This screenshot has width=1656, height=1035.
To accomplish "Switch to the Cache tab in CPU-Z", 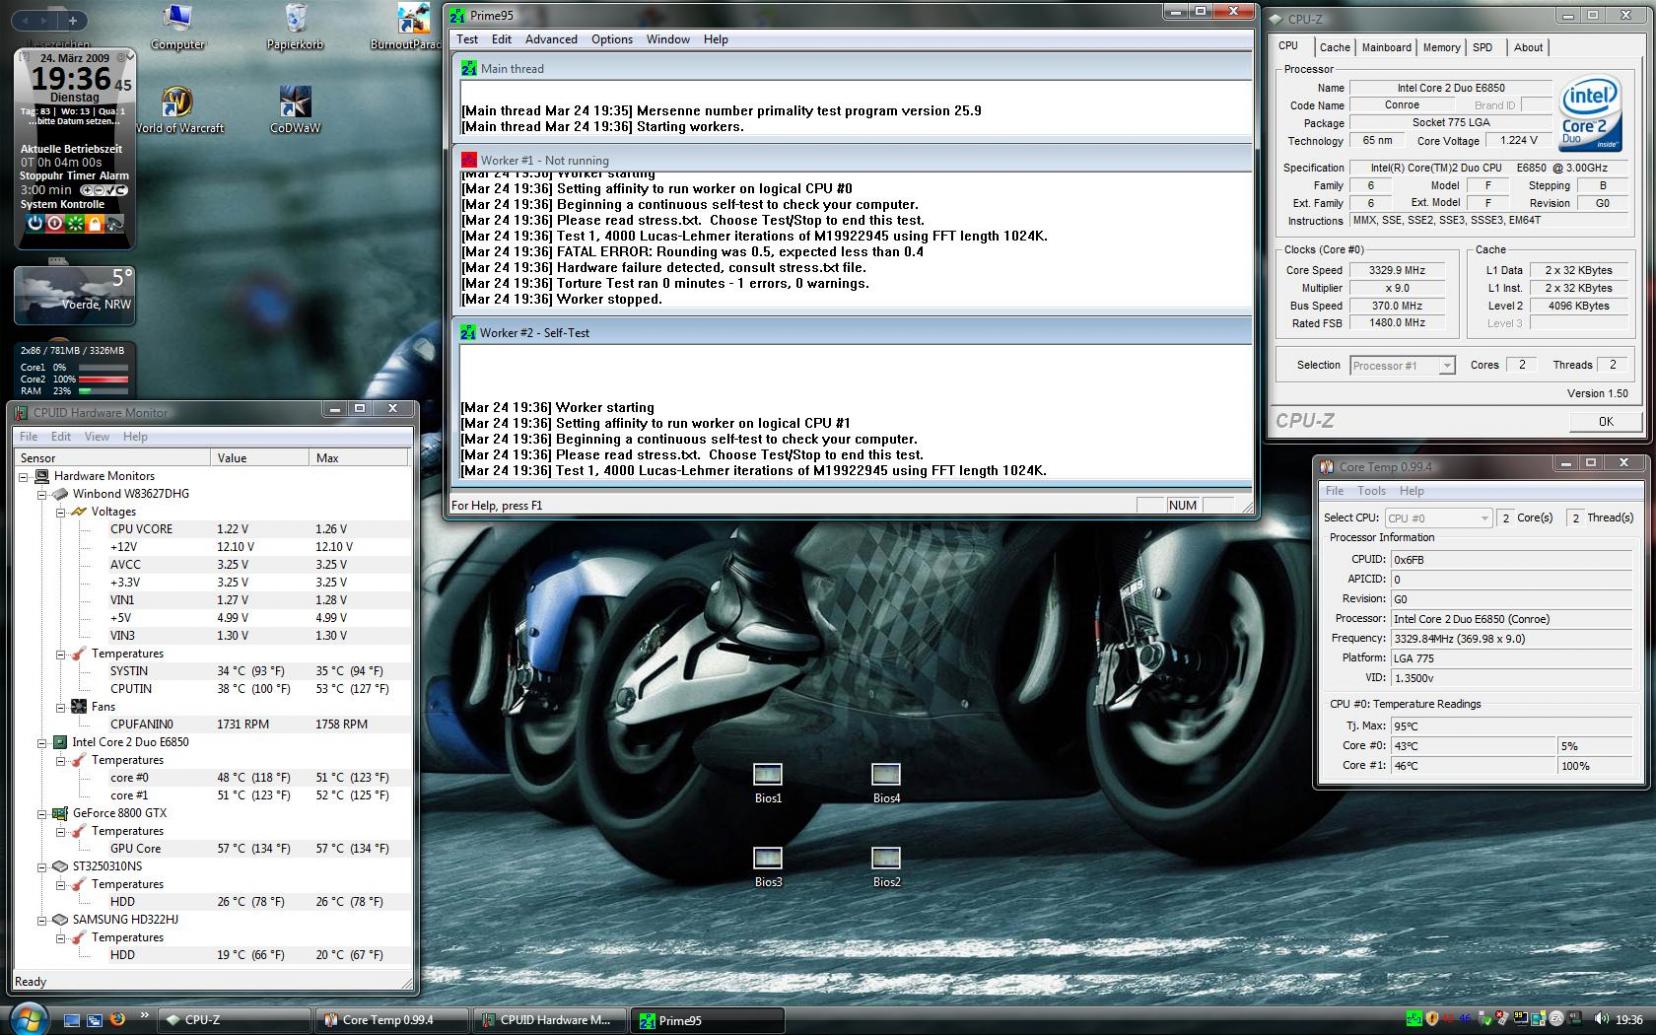I will pos(1334,47).
